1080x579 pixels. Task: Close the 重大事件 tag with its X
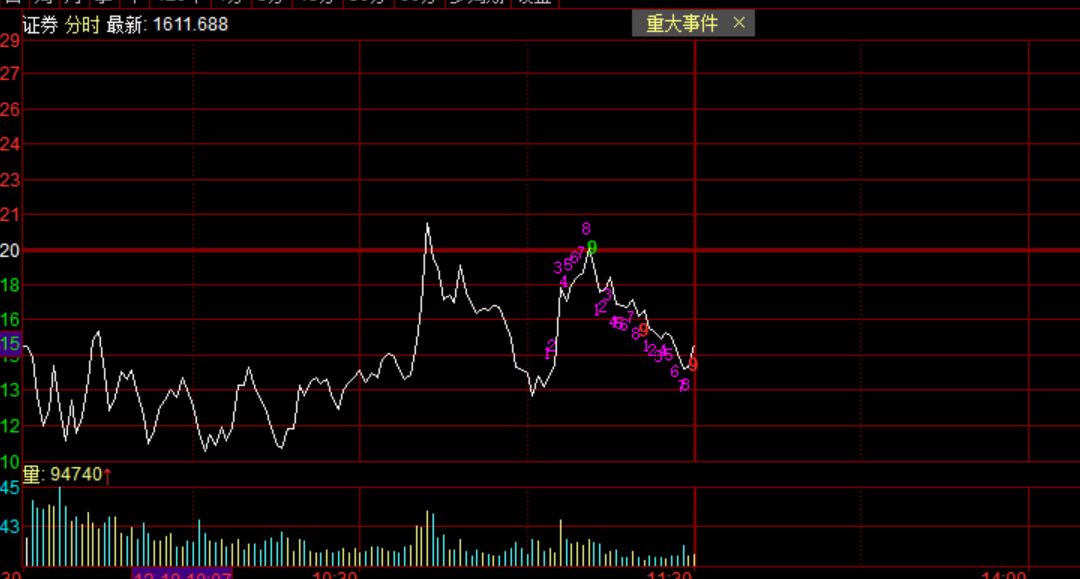[739, 23]
